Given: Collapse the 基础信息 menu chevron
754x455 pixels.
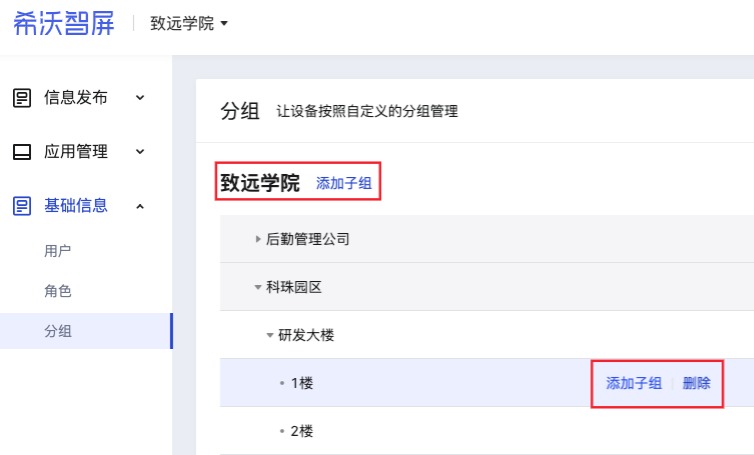Looking at the screenshot, I should pyautogui.click(x=140, y=206).
